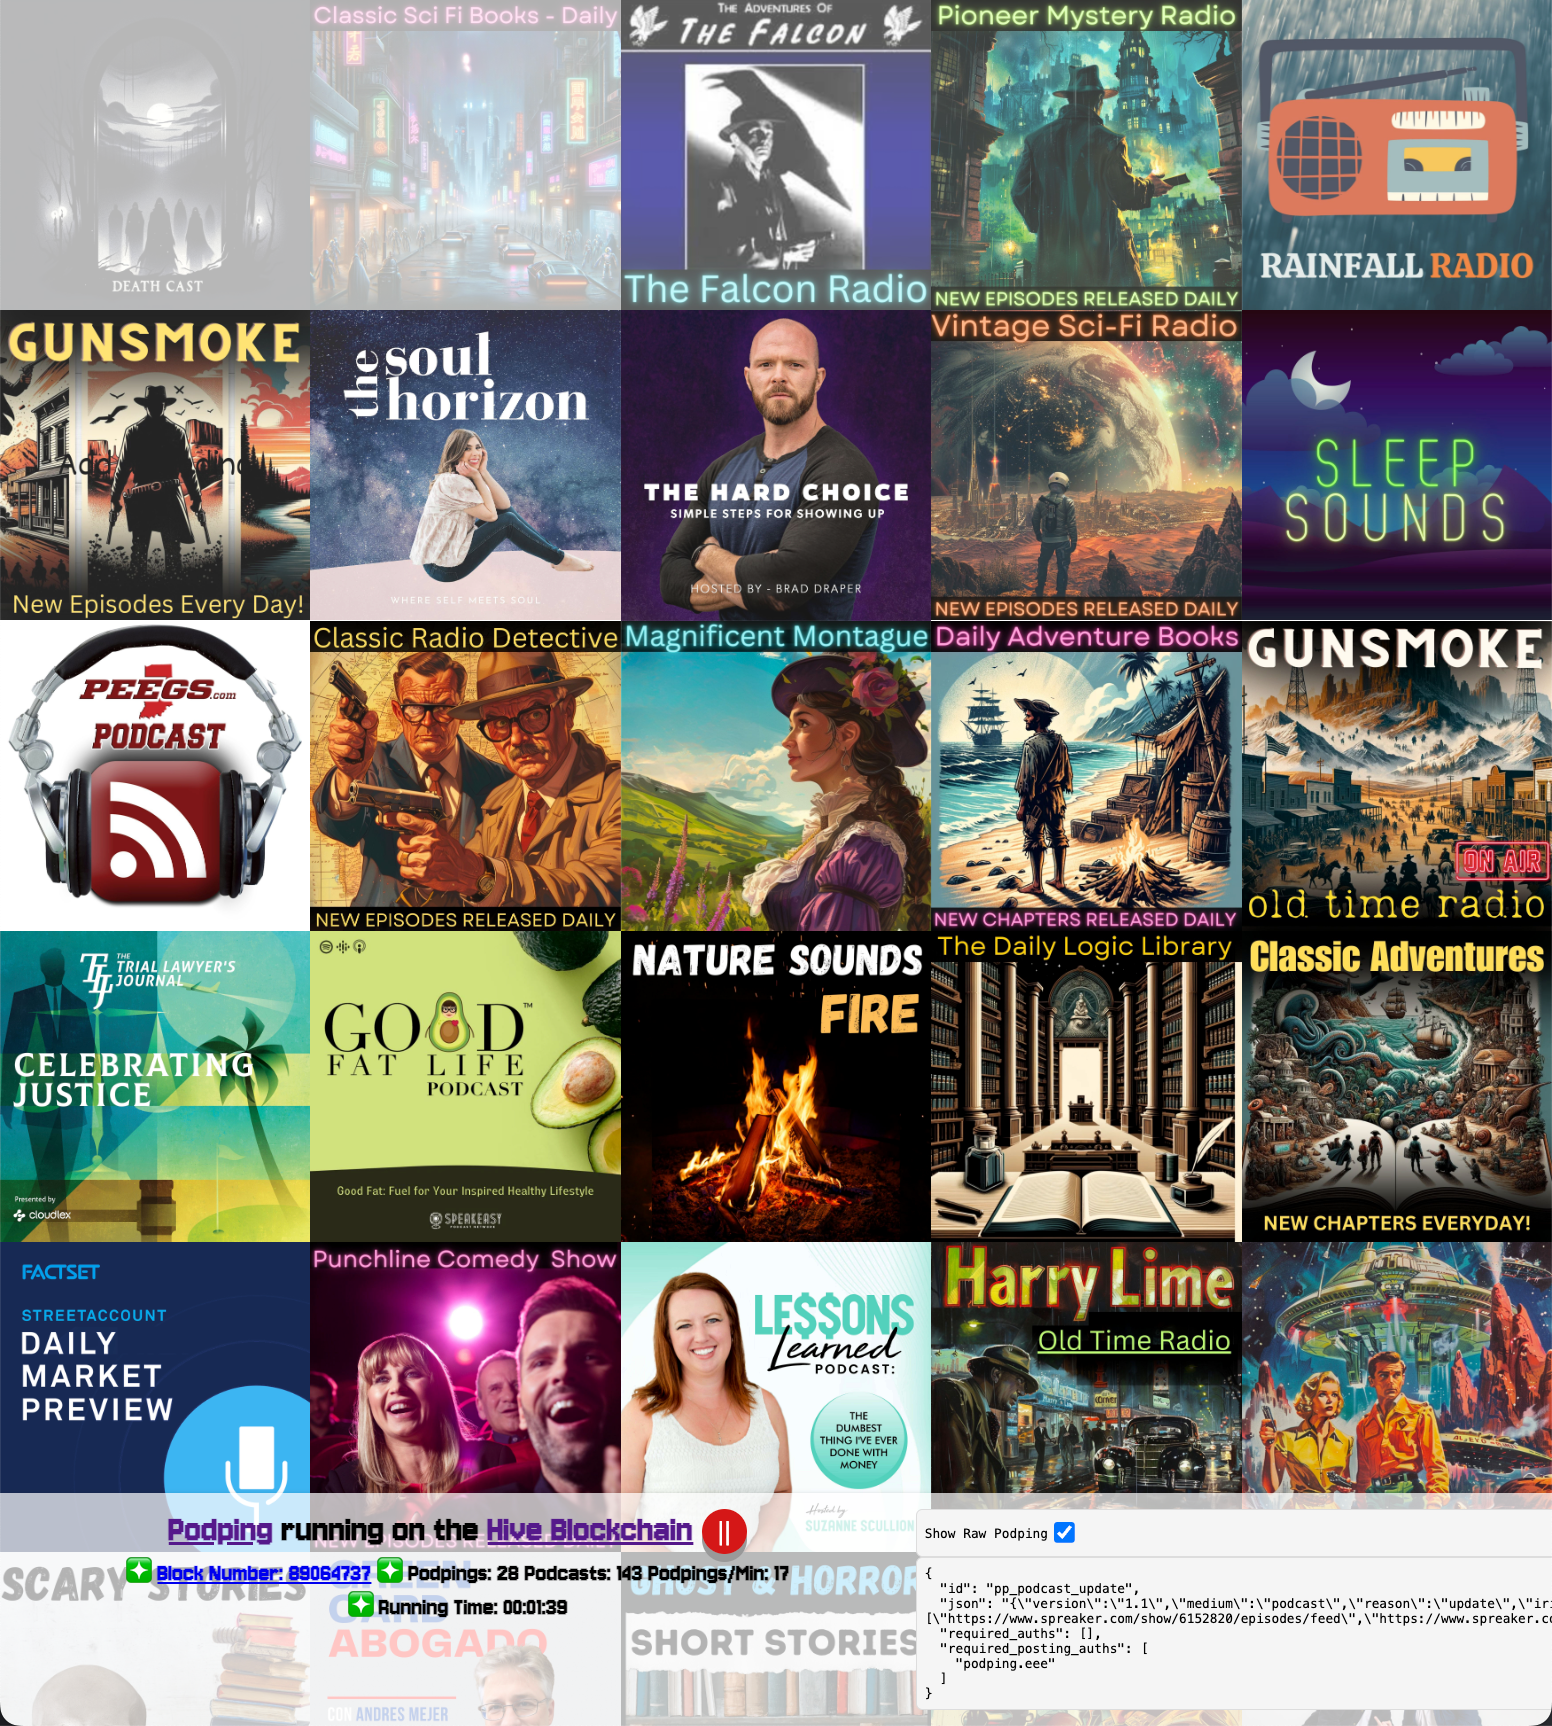Viewport: 1552px width, 1726px height.
Task: Open Pioneer Mystery Radio artwork
Action: pyautogui.click(x=1086, y=155)
